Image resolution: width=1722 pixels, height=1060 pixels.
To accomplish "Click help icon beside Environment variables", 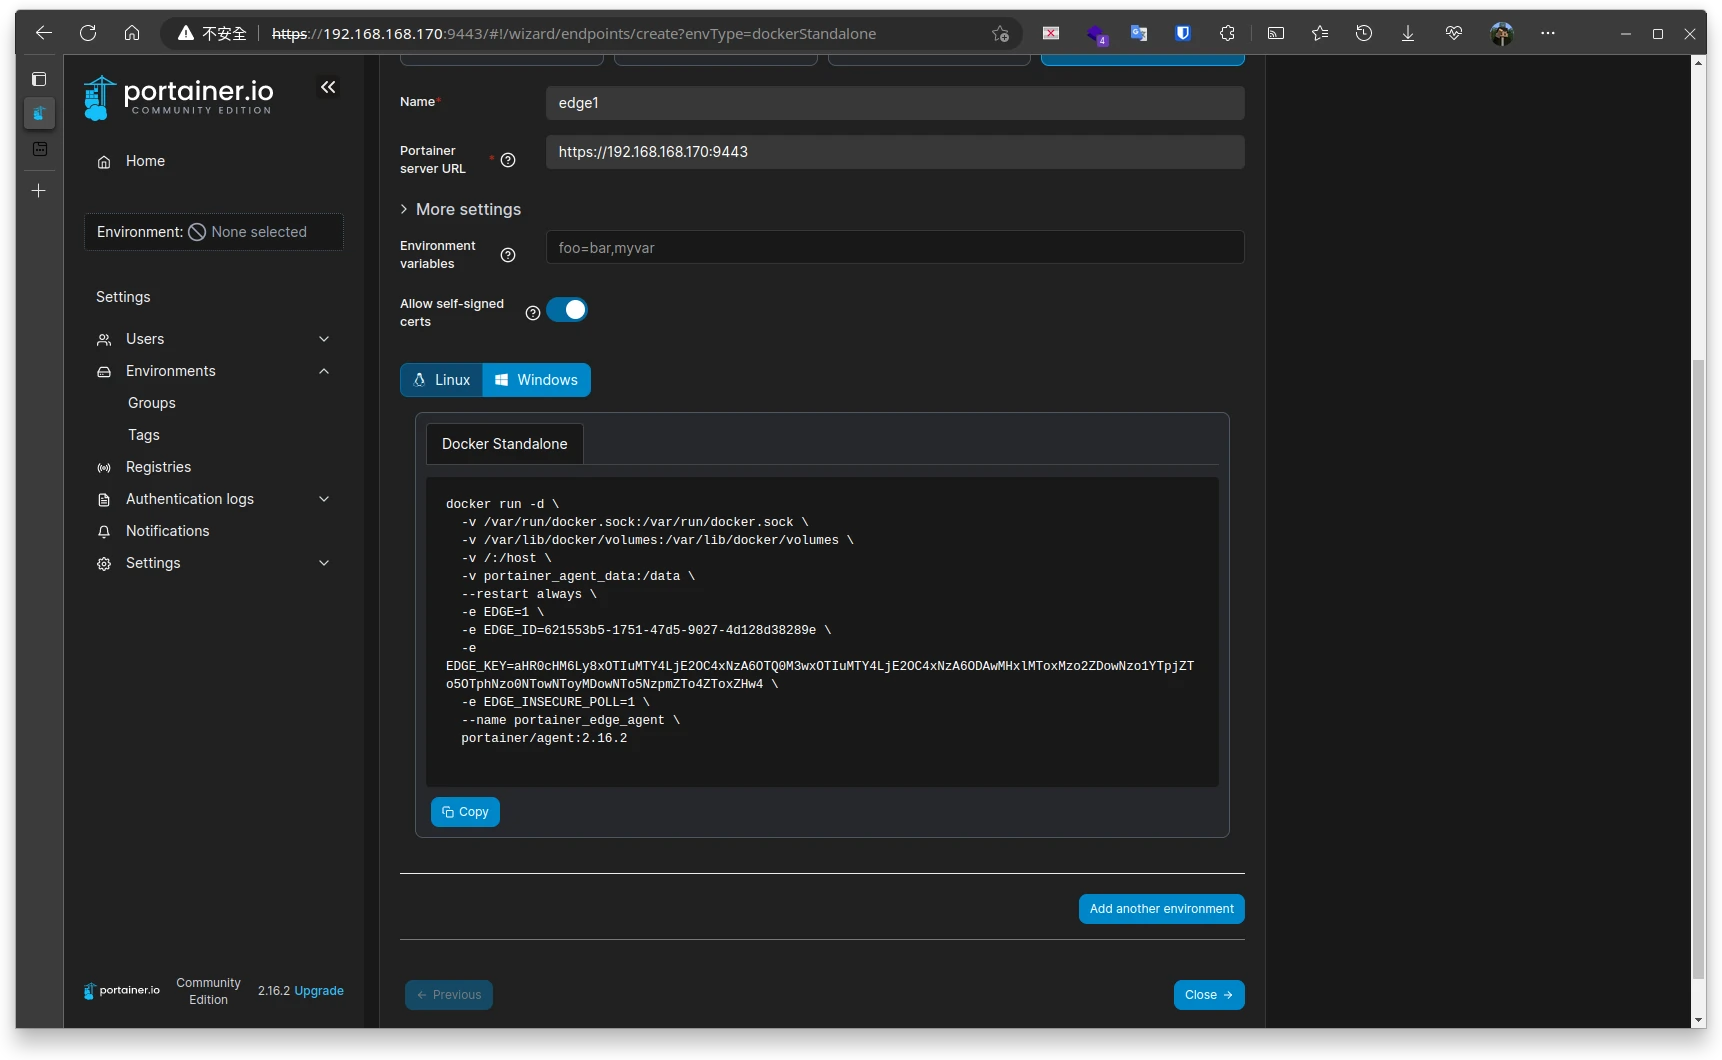I will [508, 255].
